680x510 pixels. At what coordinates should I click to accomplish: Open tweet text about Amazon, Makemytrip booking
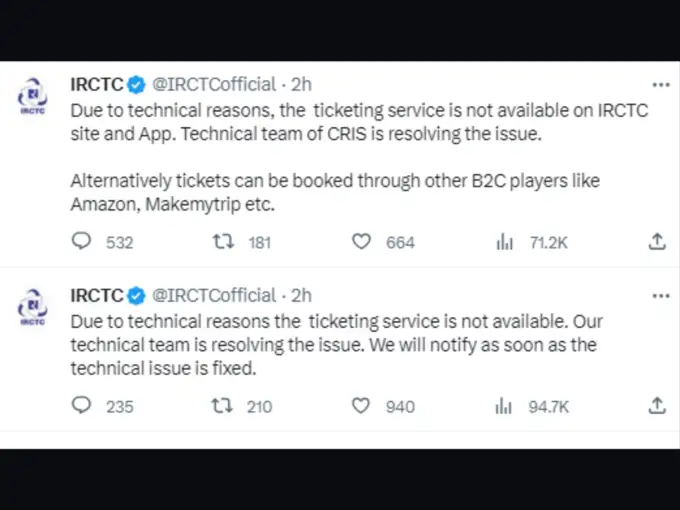coord(335,192)
